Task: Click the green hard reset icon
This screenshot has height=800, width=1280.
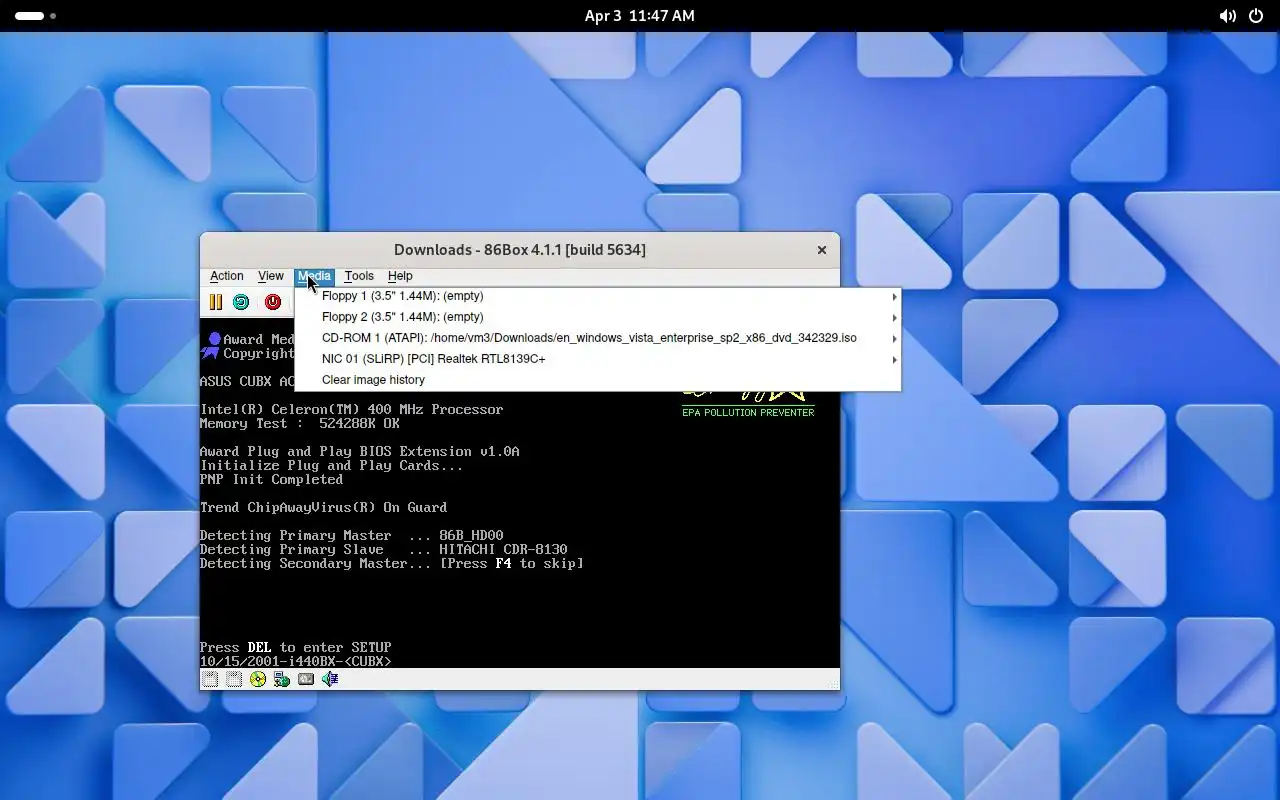Action: tap(241, 302)
